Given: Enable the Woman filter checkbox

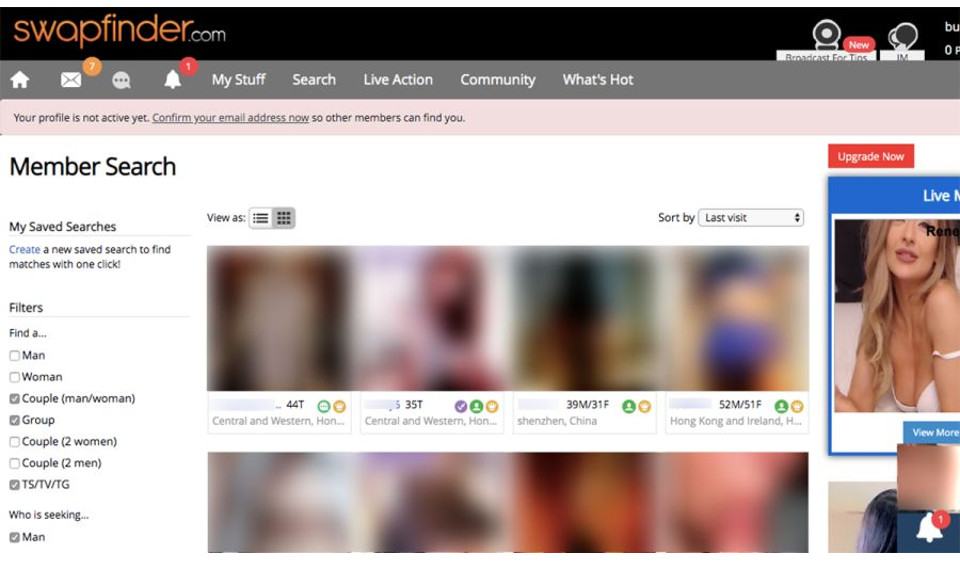Looking at the screenshot, I should [15, 377].
